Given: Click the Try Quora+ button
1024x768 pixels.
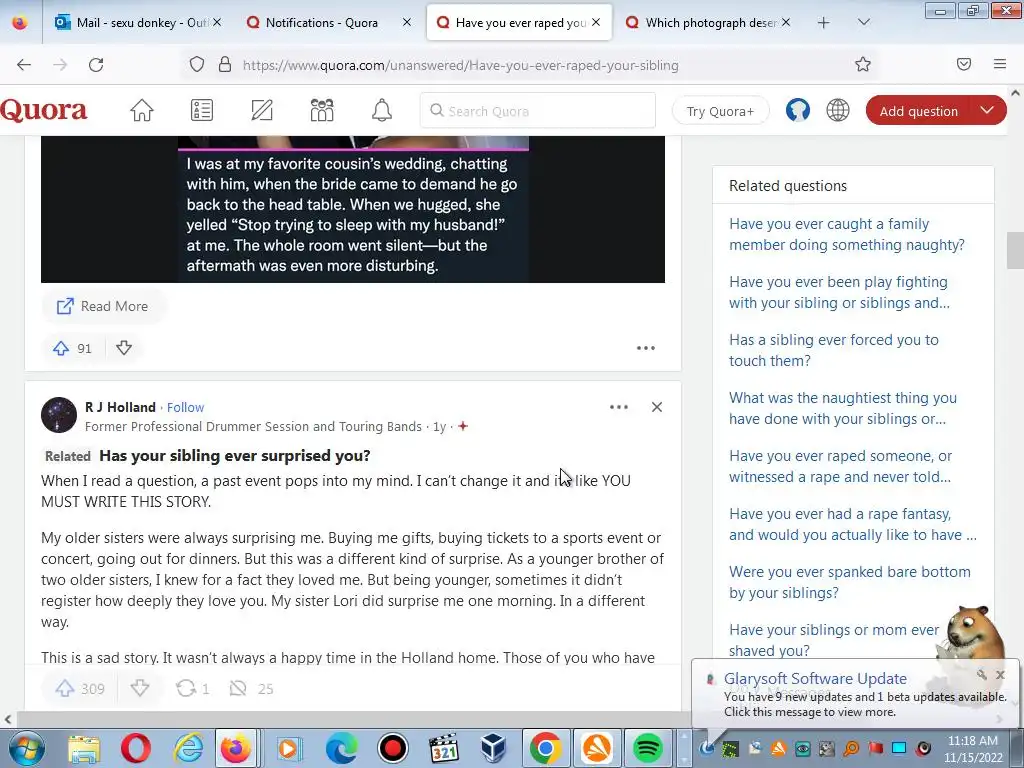Looking at the screenshot, I should [720, 111].
